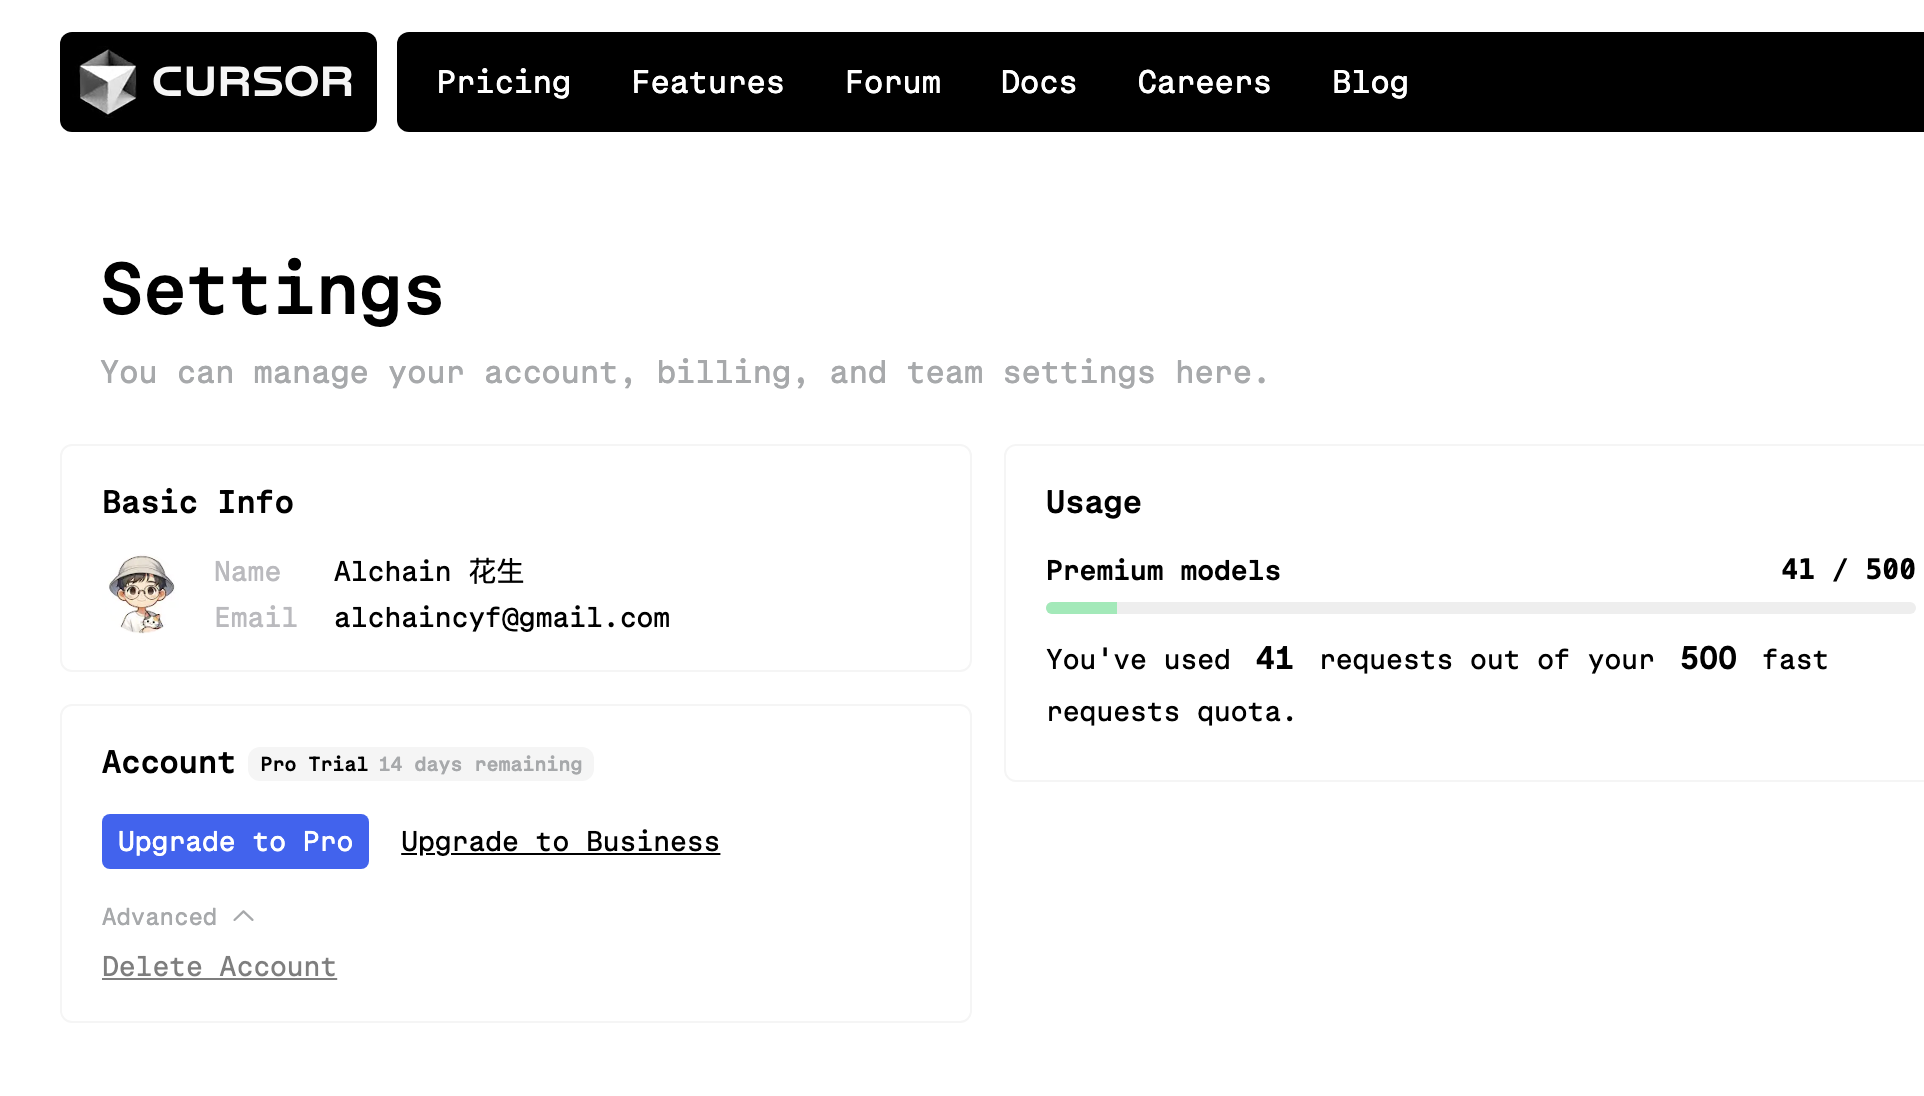Viewport: 1924px width, 1096px height.
Task: Click the Pricing navigation icon
Action: tap(505, 82)
